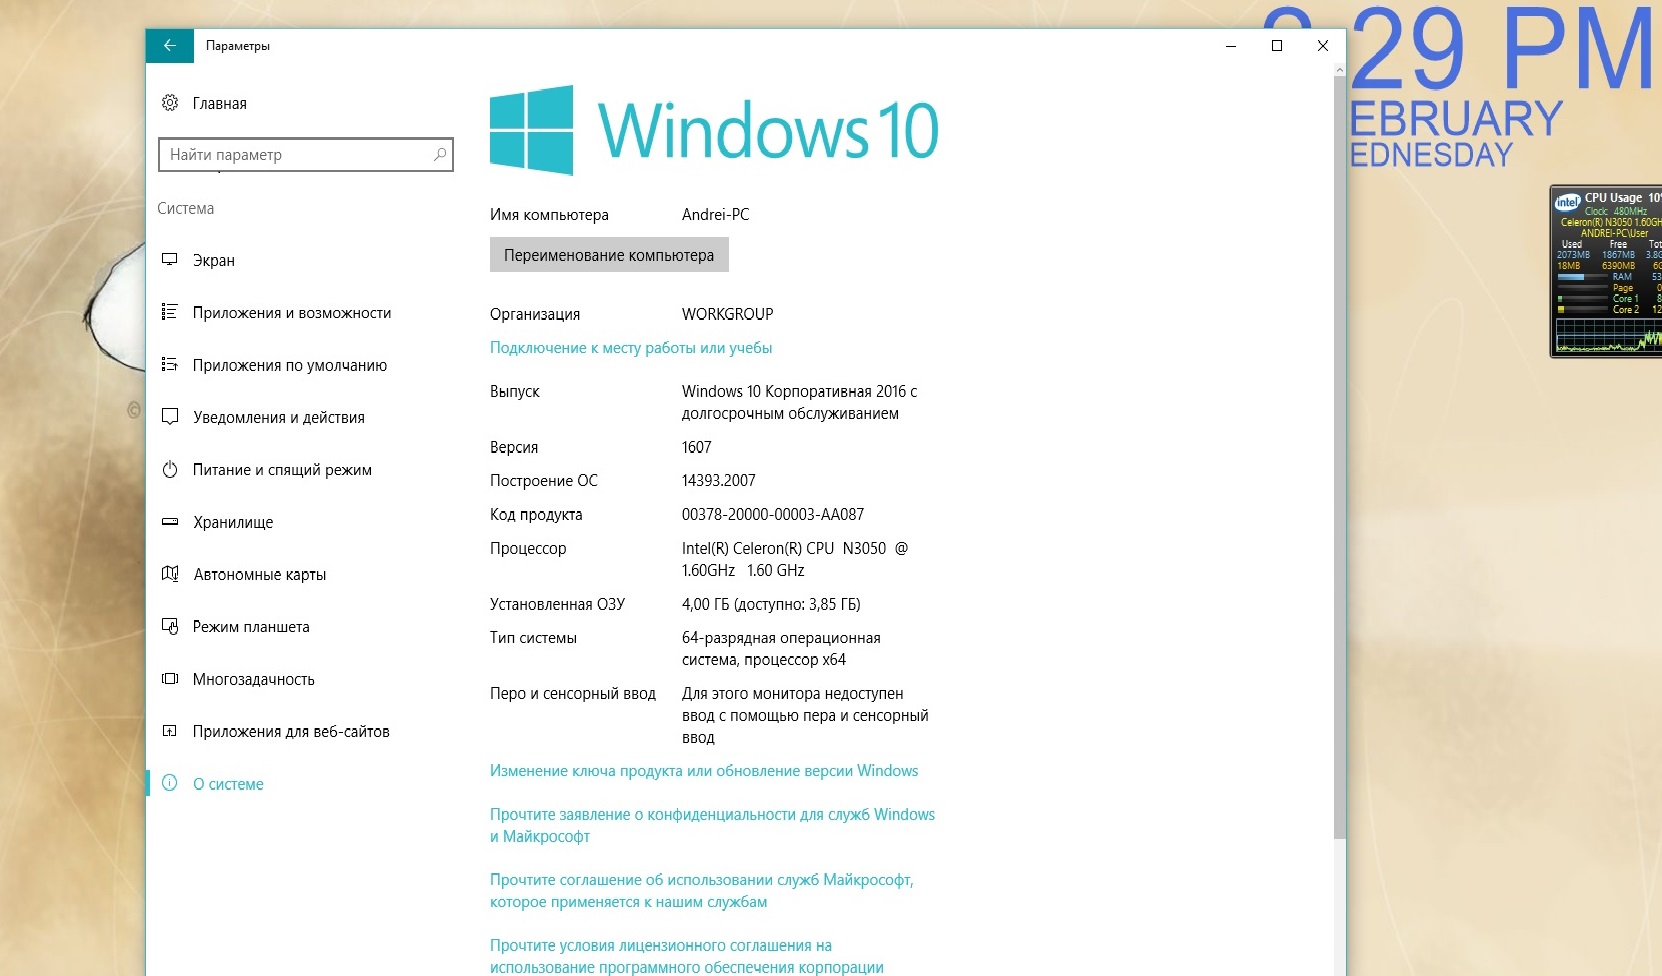Click the Приложения для веб-сайтов icon
Viewport: 1662px width, 976px height.
click(x=170, y=731)
